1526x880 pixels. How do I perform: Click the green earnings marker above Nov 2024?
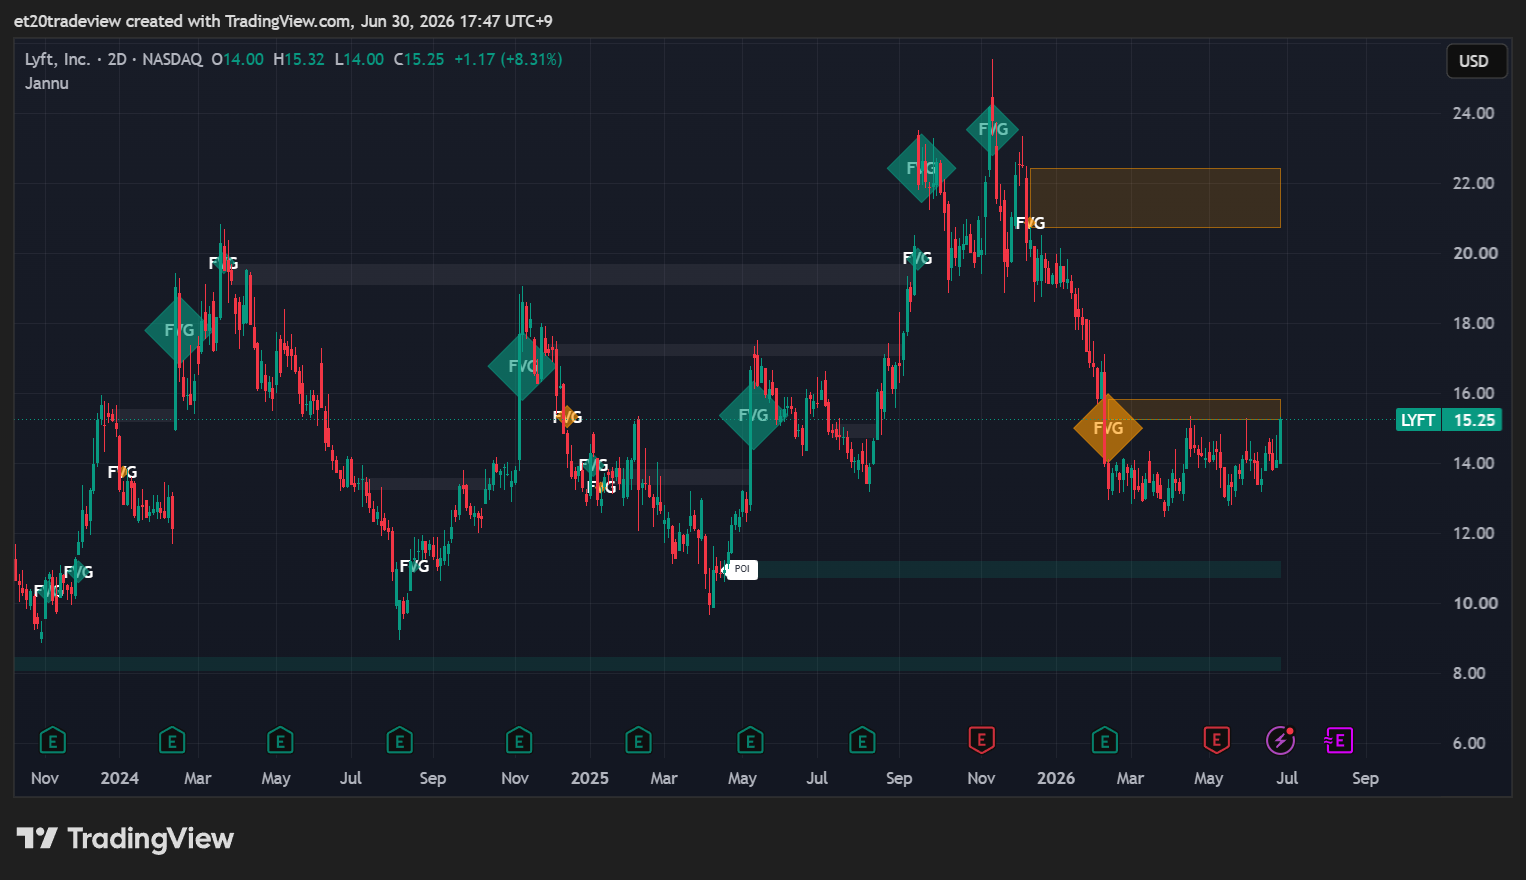(518, 741)
